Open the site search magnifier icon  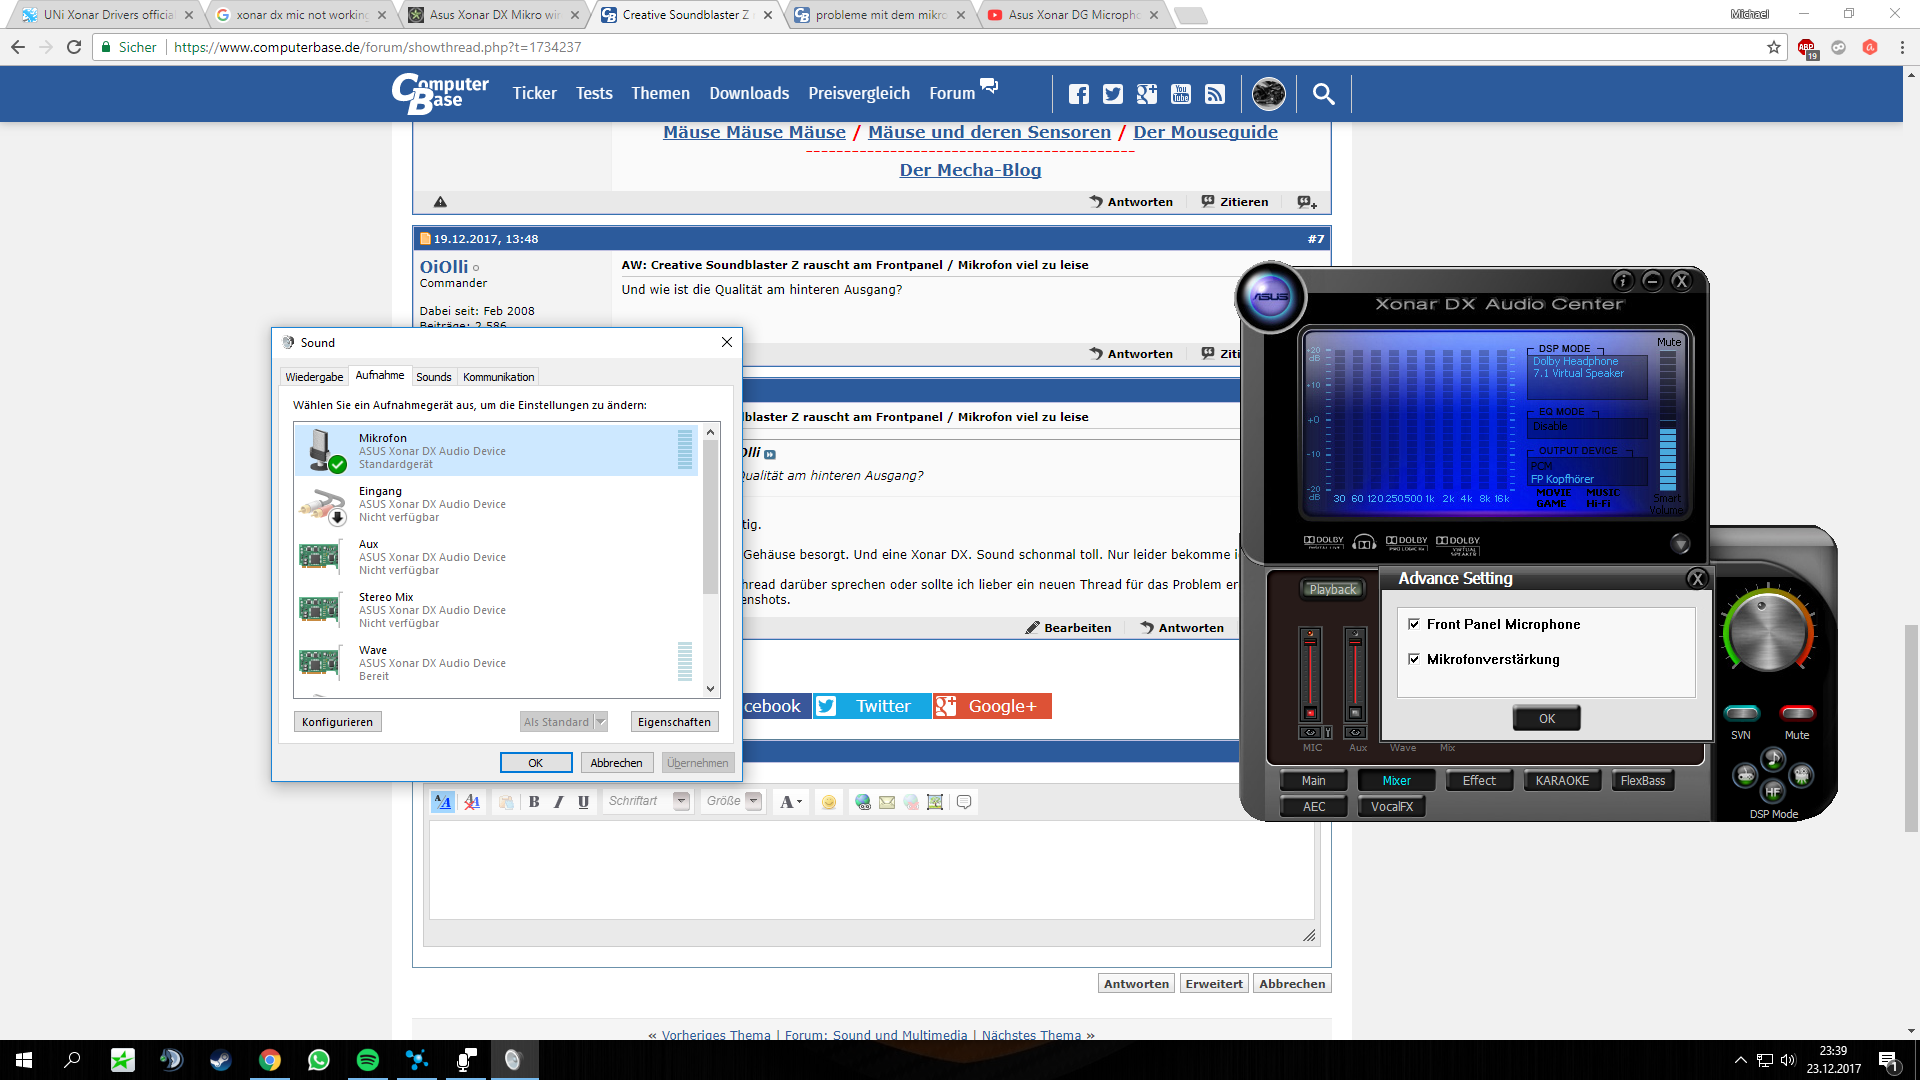(1323, 93)
